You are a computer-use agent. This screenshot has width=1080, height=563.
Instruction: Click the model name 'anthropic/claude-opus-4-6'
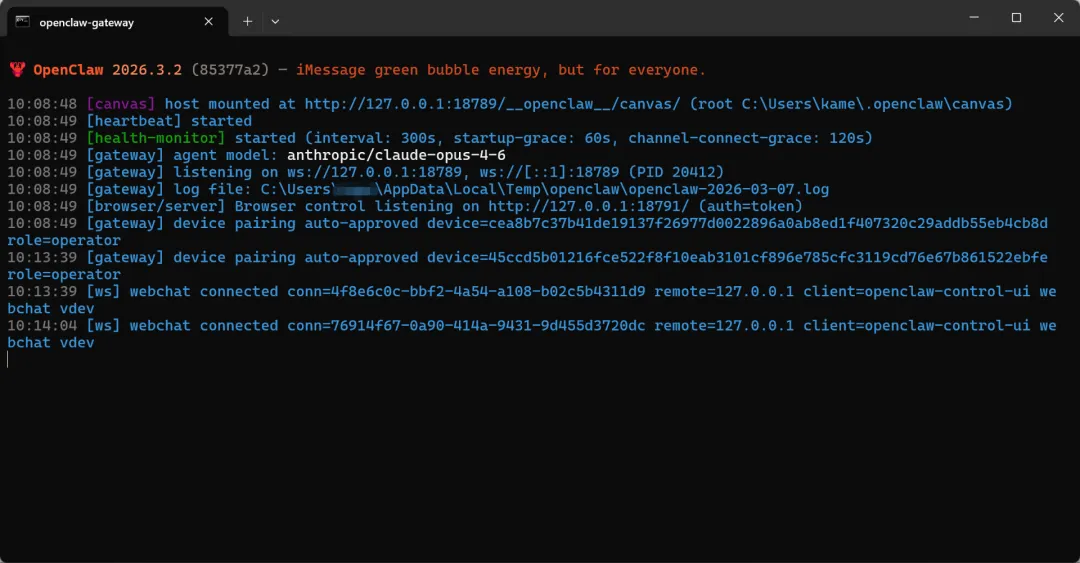(x=396, y=155)
